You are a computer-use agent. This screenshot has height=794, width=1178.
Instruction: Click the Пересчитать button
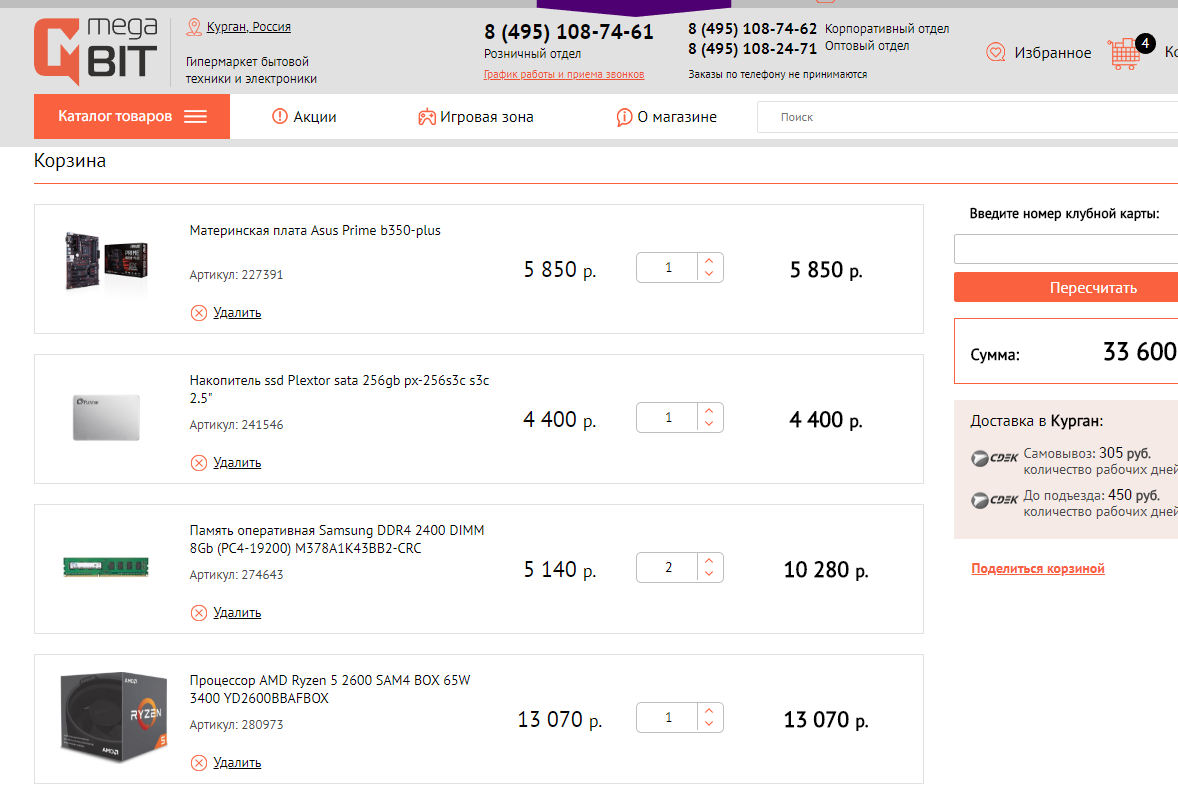click(1093, 288)
